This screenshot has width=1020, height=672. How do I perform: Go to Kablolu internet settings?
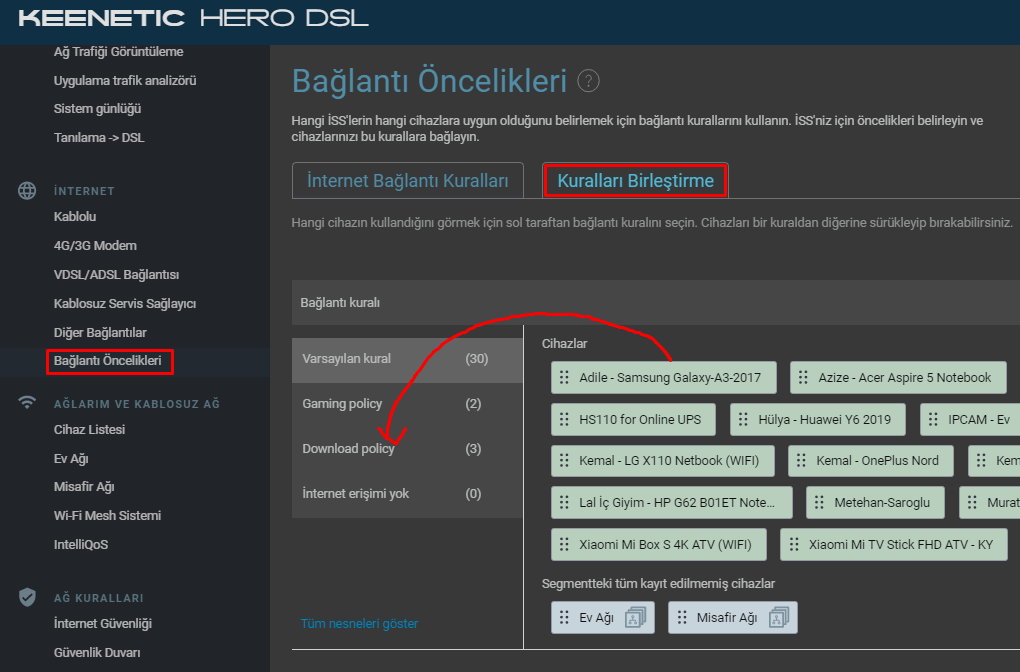pos(75,217)
